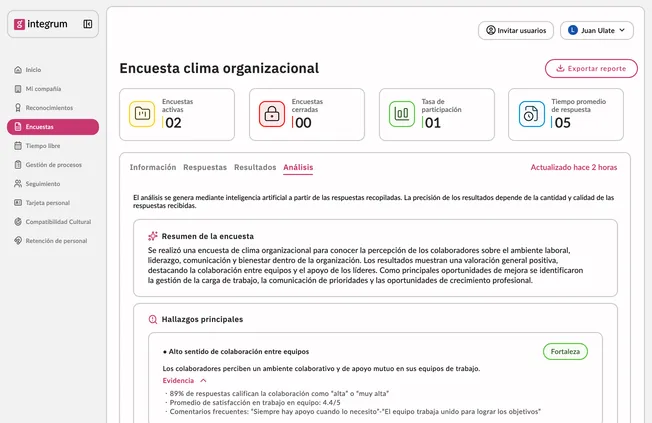Go to Inicio in the sidebar

[x=53, y=70]
